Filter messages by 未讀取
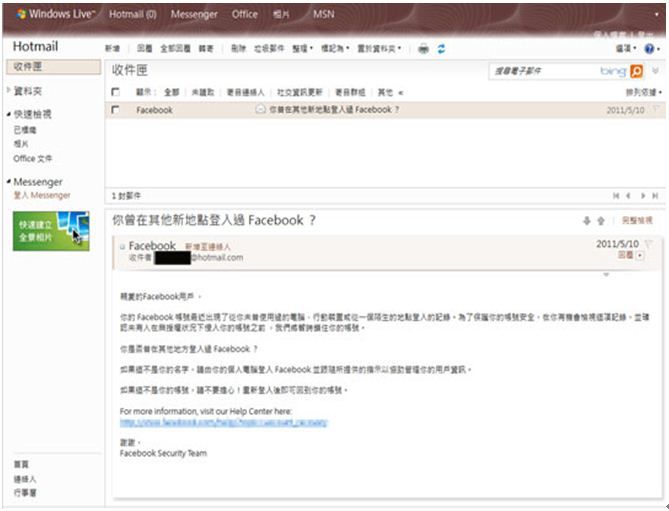Viewport: 669px width, 511px height. (203, 92)
